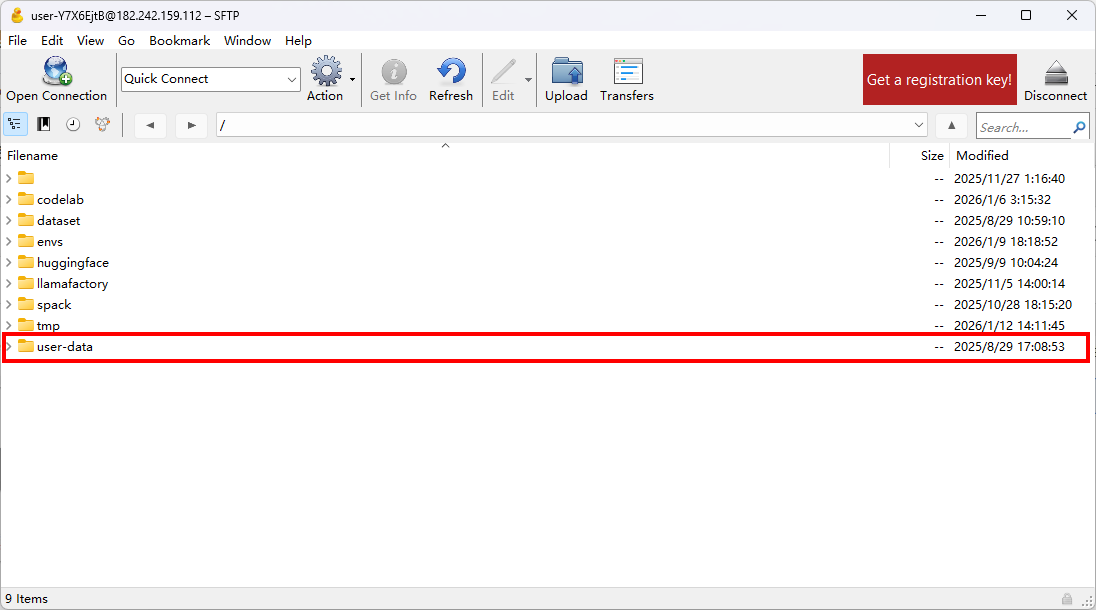Open the path dropdown in address bar
This screenshot has width=1096, height=610.
click(919, 125)
